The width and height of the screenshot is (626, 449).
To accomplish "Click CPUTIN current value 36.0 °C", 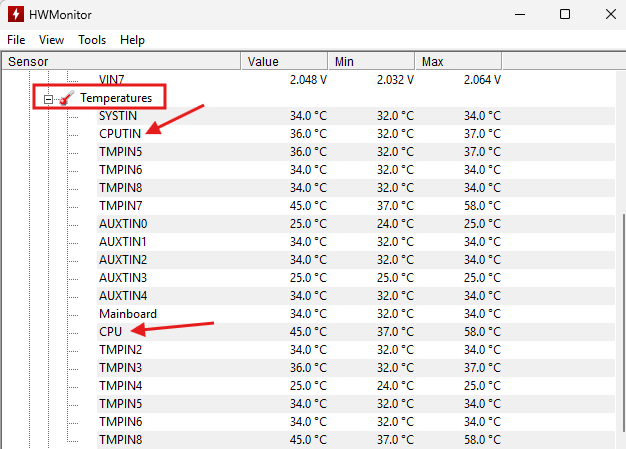I will click(x=308, y=134).
